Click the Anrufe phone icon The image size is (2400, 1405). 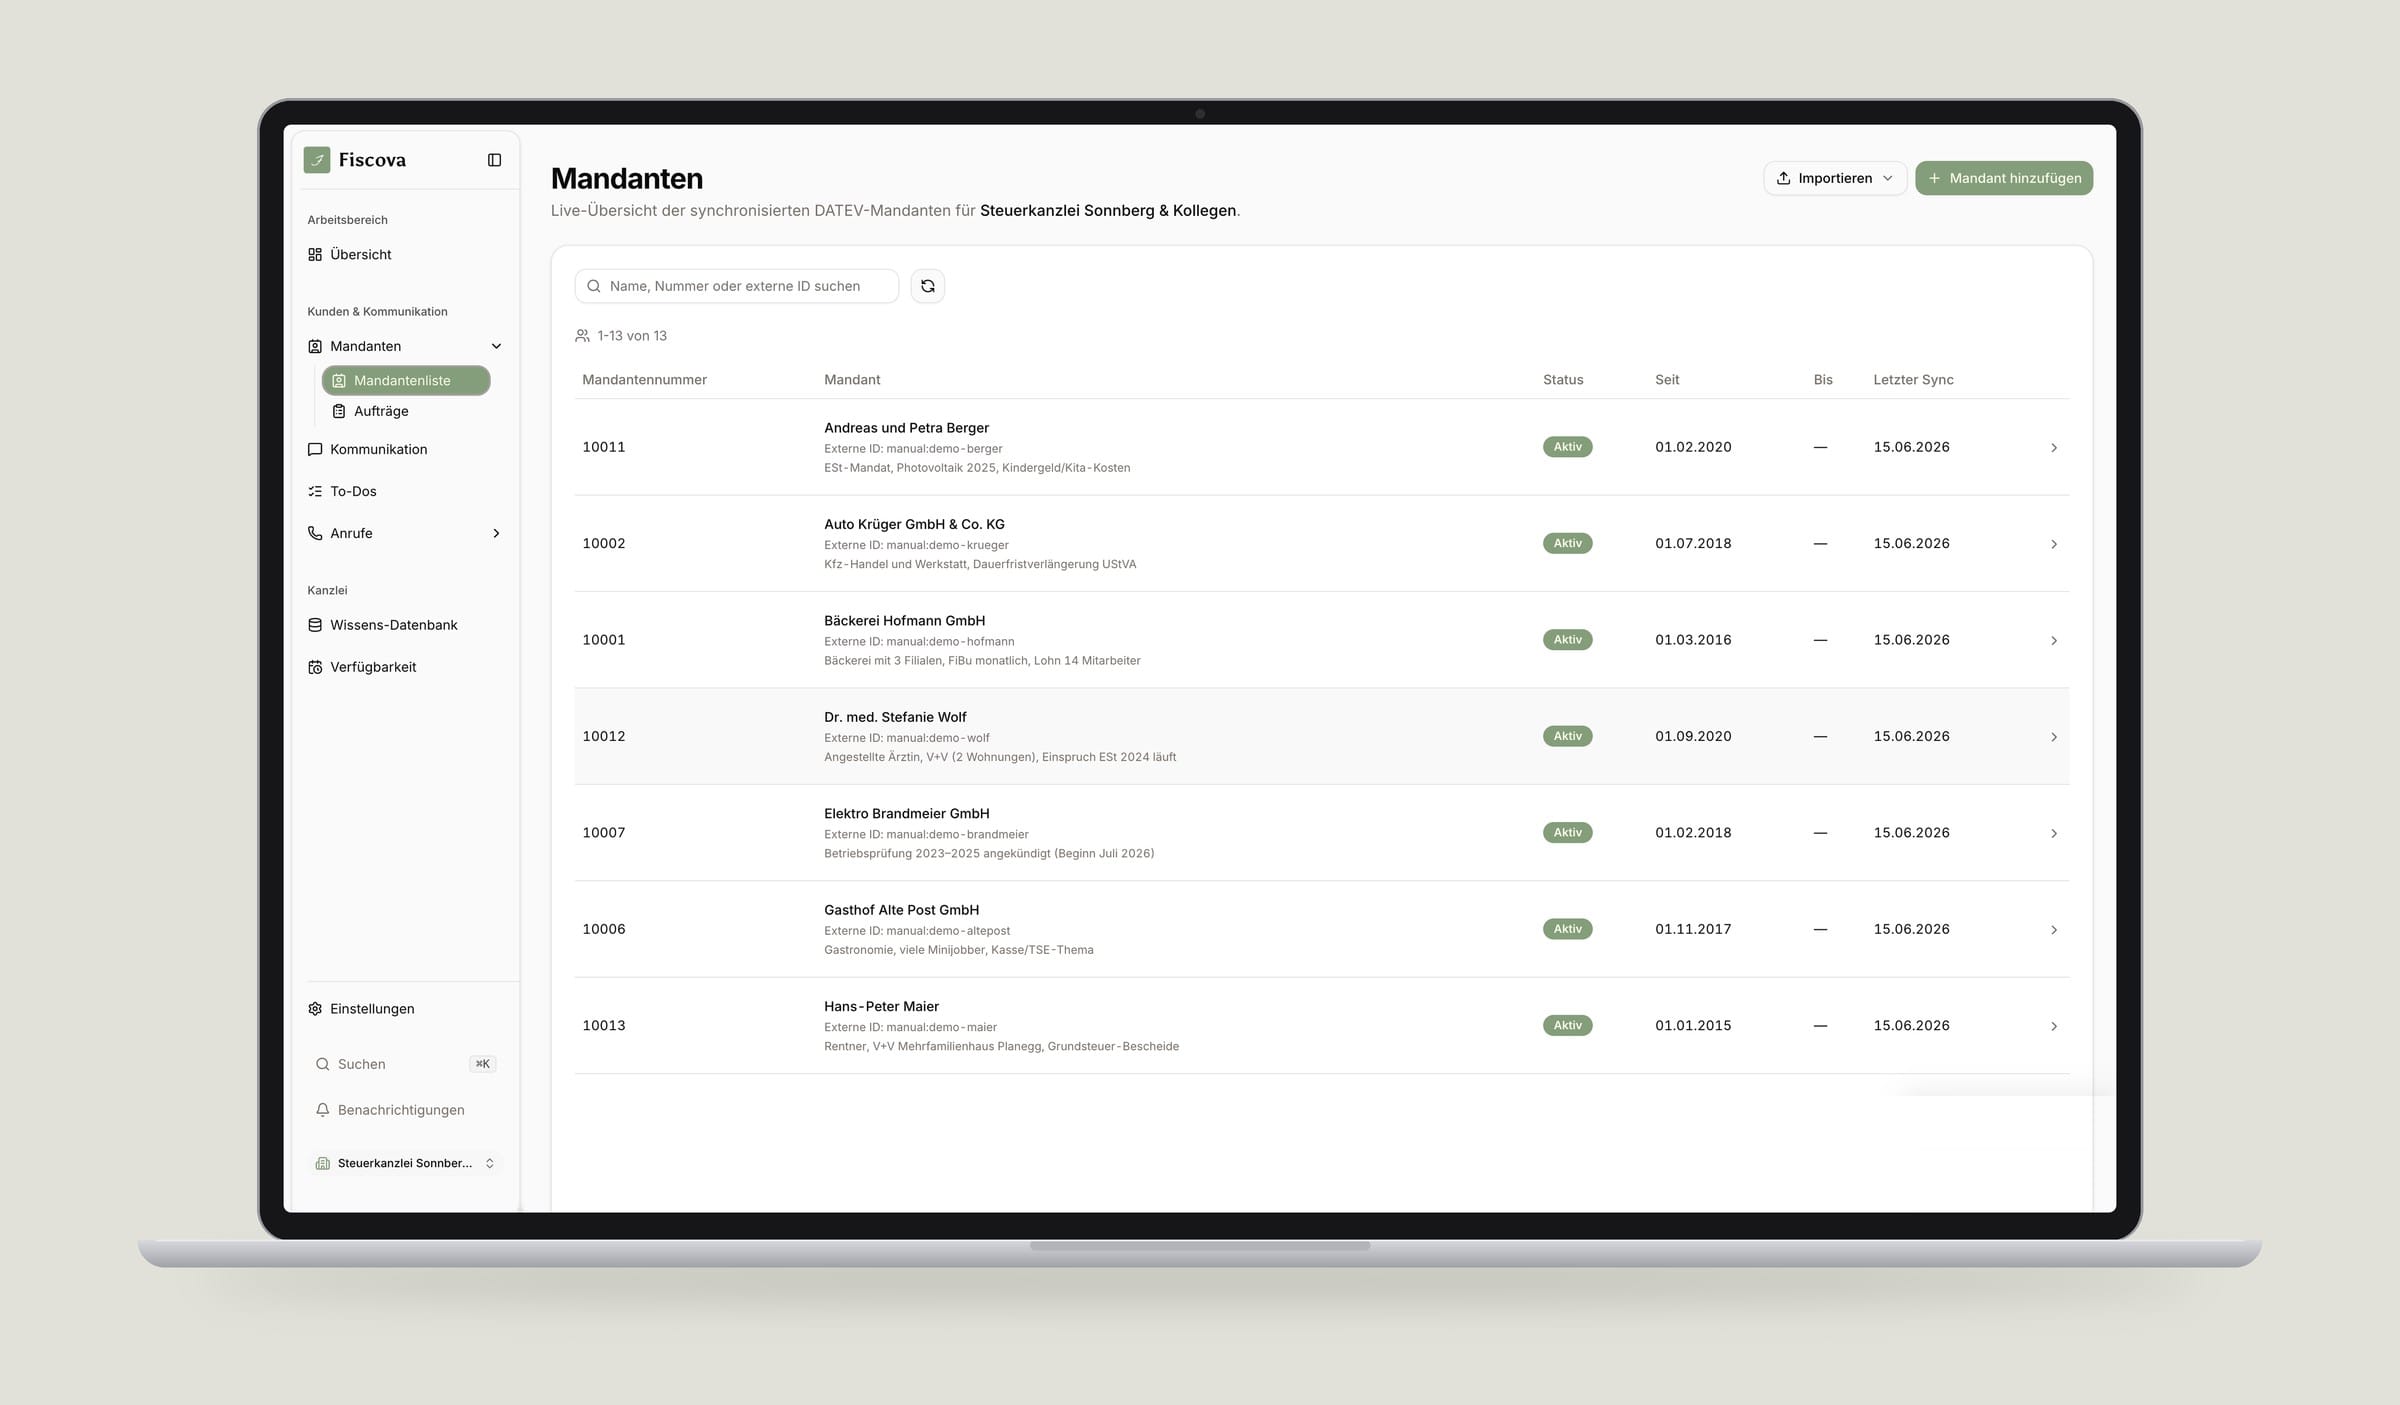[315, 533]
